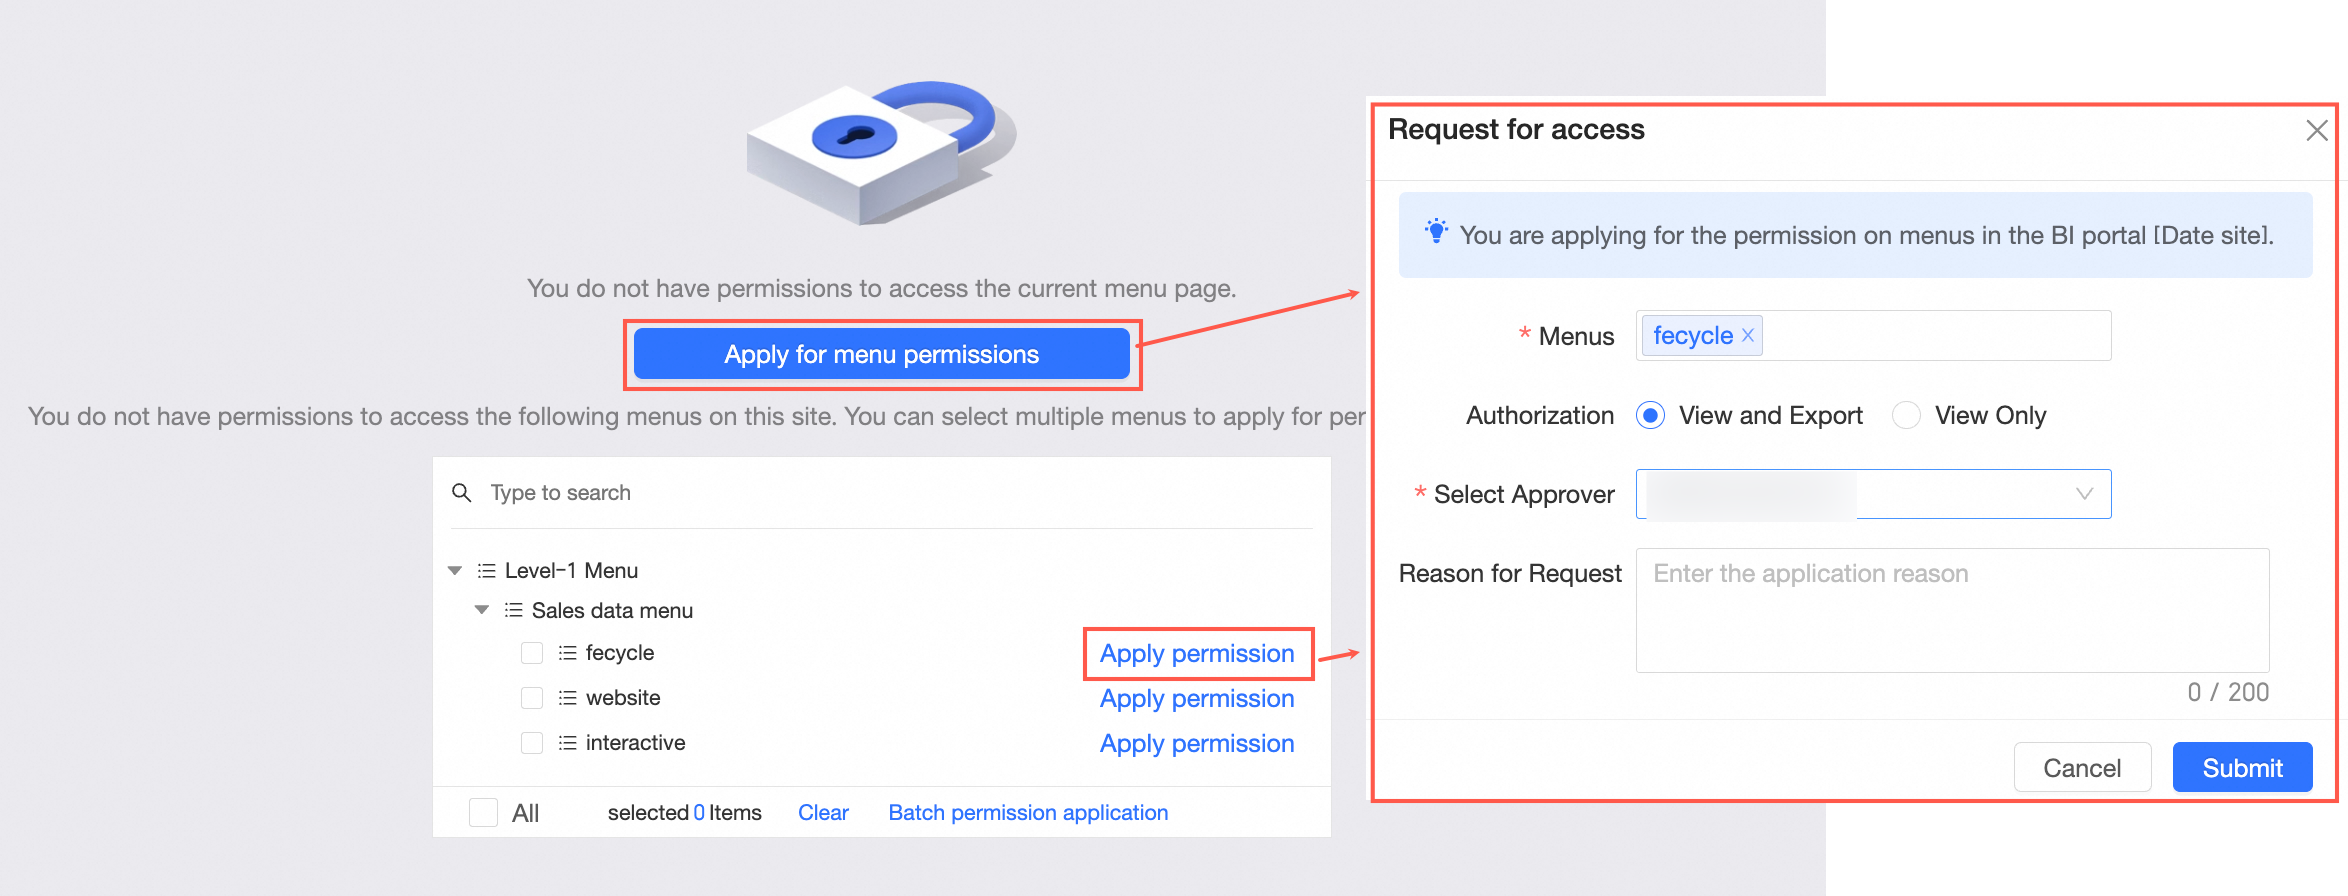Collapse the Sales data menu node
Image resolution: width=2348 pixels, height=896 pixels.
482,610
